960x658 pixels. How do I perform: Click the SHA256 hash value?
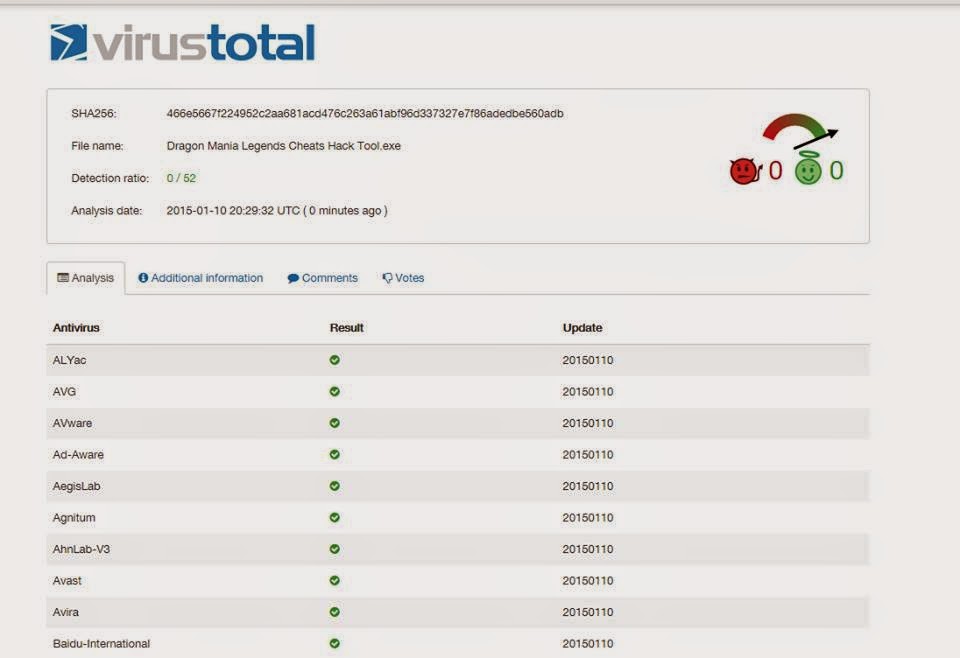[x=365, y=113]
